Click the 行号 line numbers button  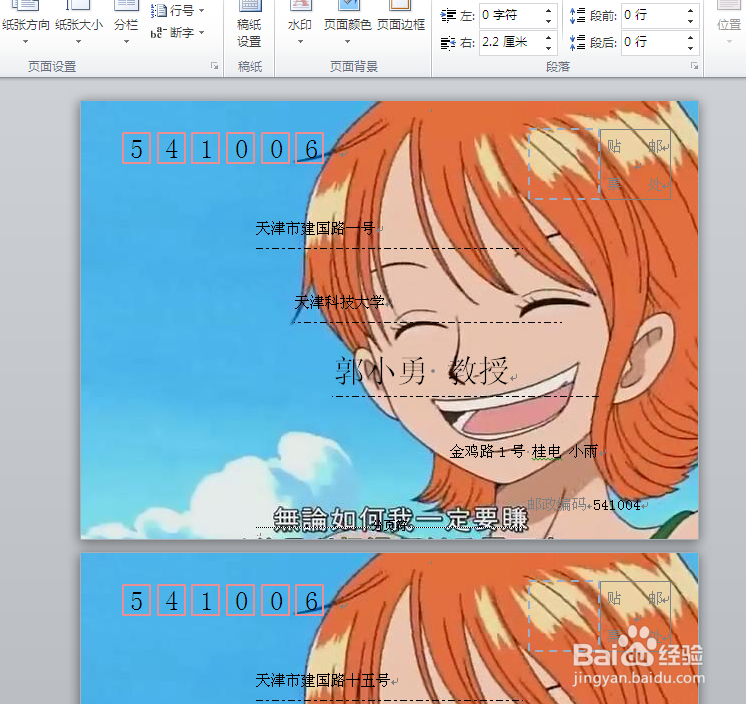coord(177,10)
